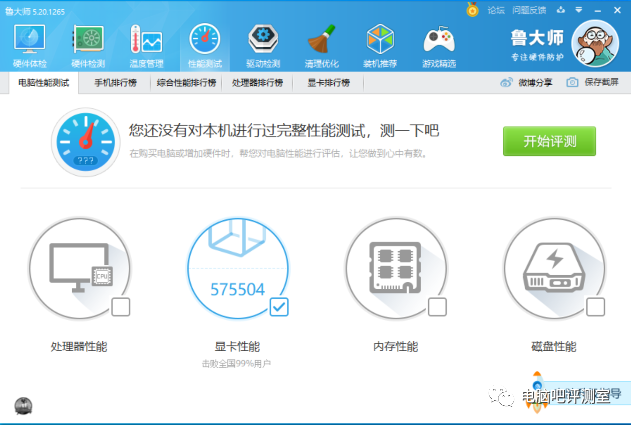Click the gold medal icon in title bar

click(x=472, y=10)
